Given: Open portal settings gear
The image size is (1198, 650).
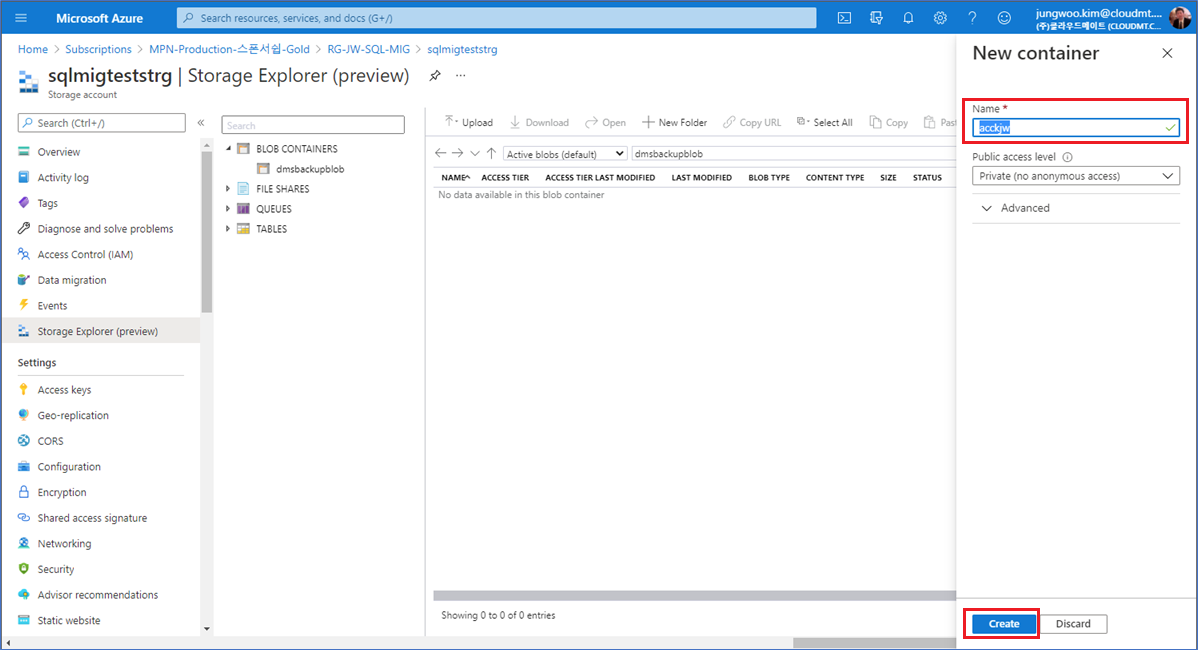Looking at the screenshot, I should [940, 18].
